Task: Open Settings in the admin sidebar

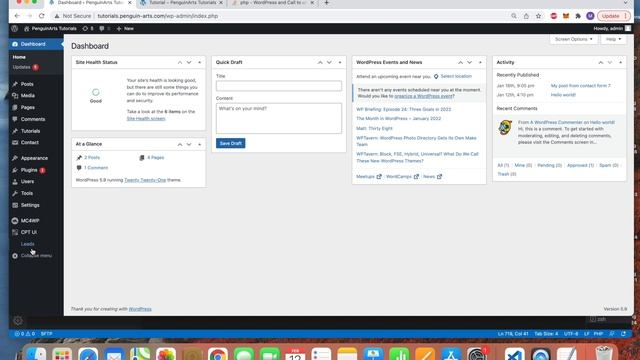Action: tap(30, 205)
